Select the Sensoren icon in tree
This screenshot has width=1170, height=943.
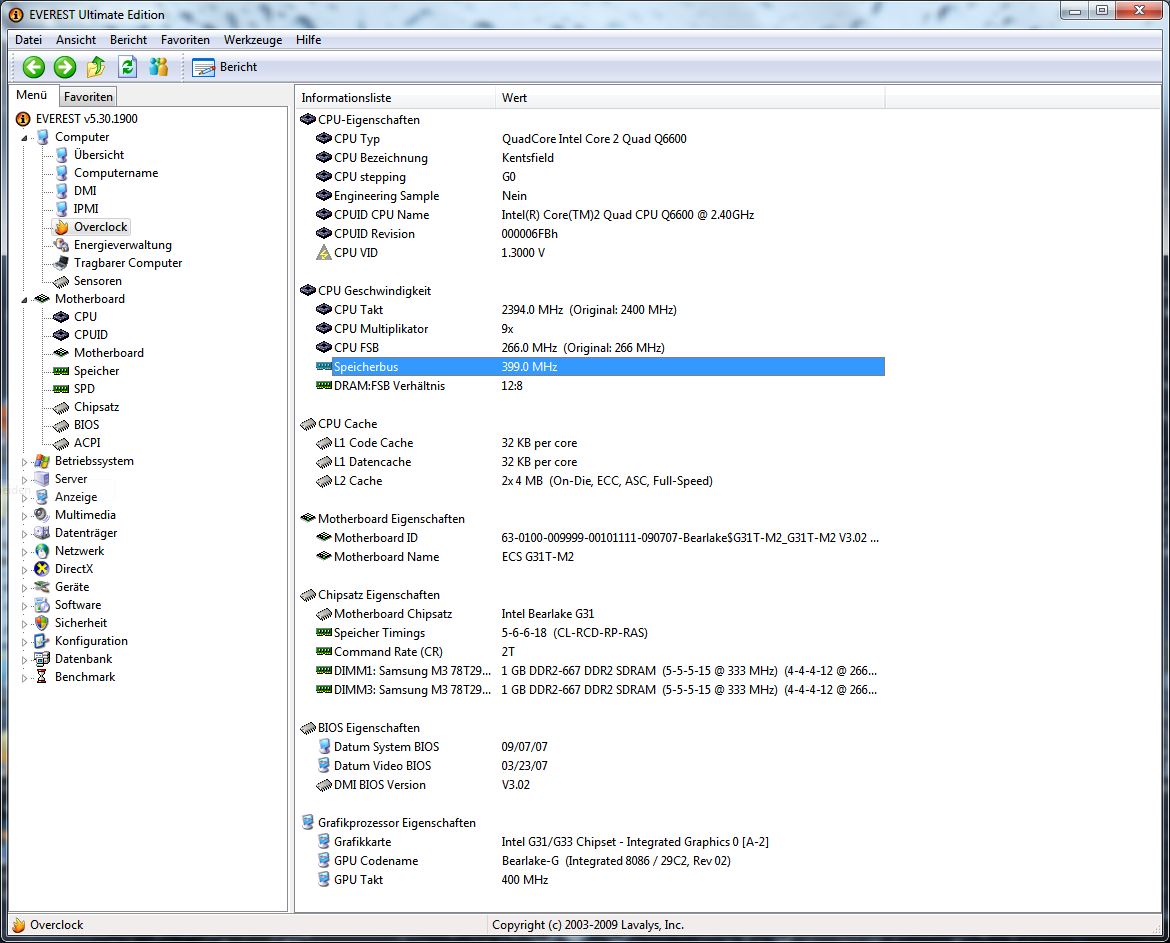[x=62, y=281]
